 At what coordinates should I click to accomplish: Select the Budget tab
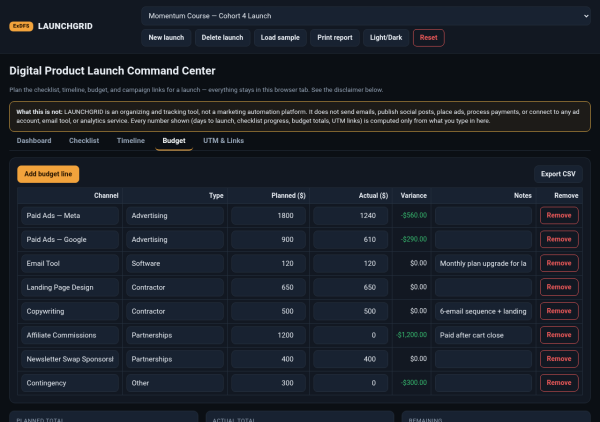[x=174, y=141]
